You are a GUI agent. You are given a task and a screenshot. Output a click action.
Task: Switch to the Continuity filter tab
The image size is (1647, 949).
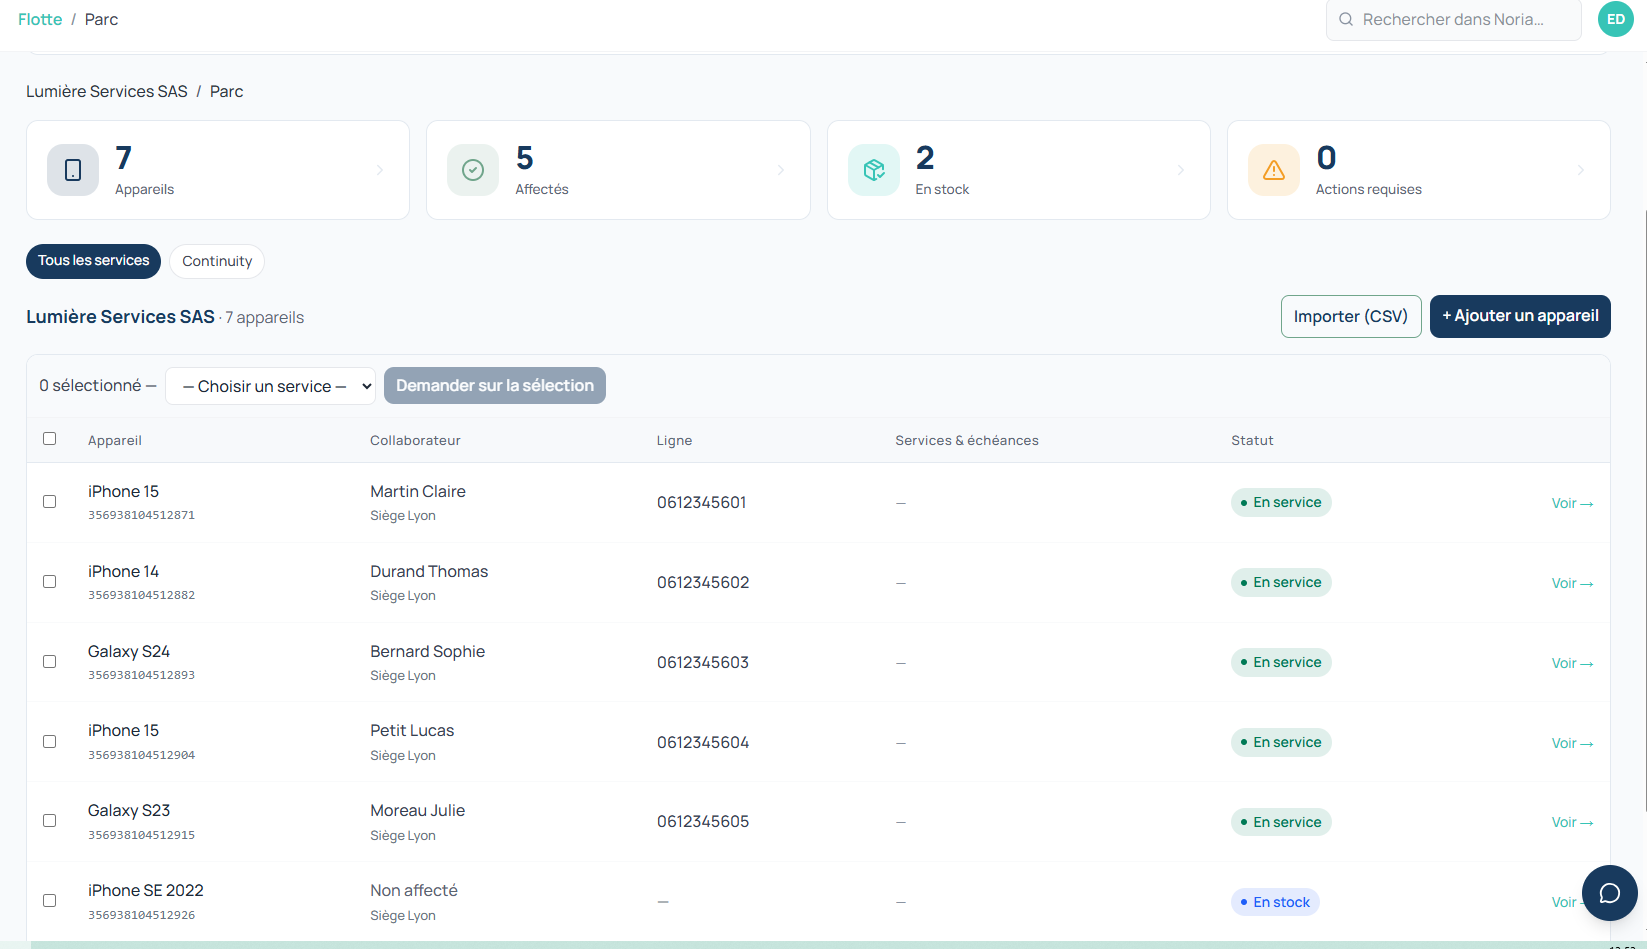point(217,261)
